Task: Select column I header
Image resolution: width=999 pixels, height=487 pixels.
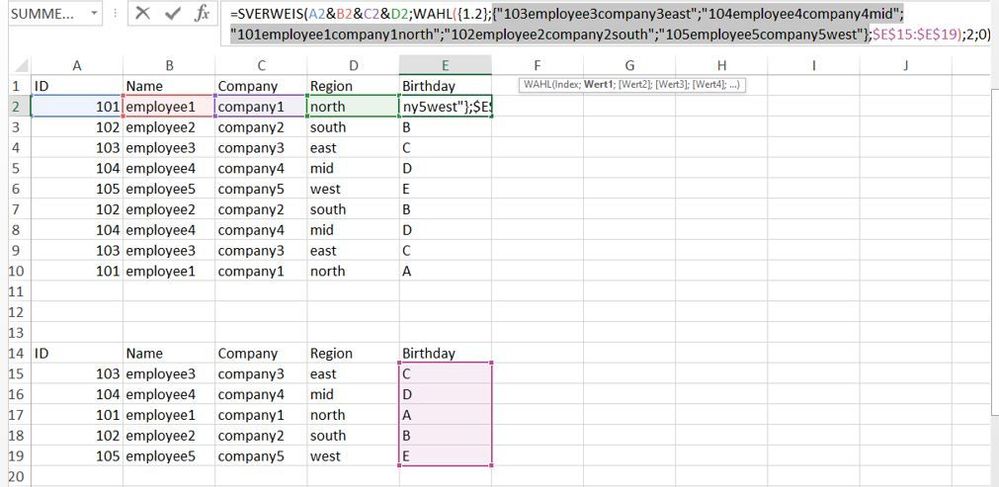Action: coord(814,65)
